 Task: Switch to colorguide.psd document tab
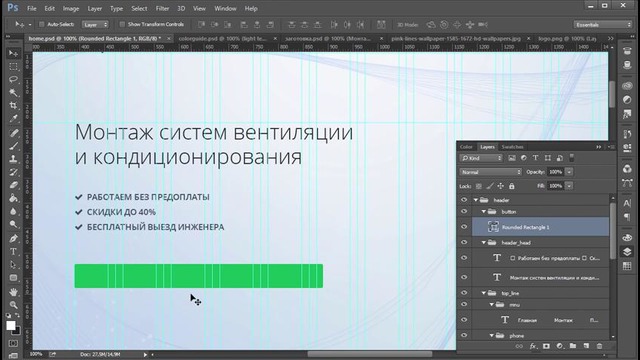click(223, 38)
